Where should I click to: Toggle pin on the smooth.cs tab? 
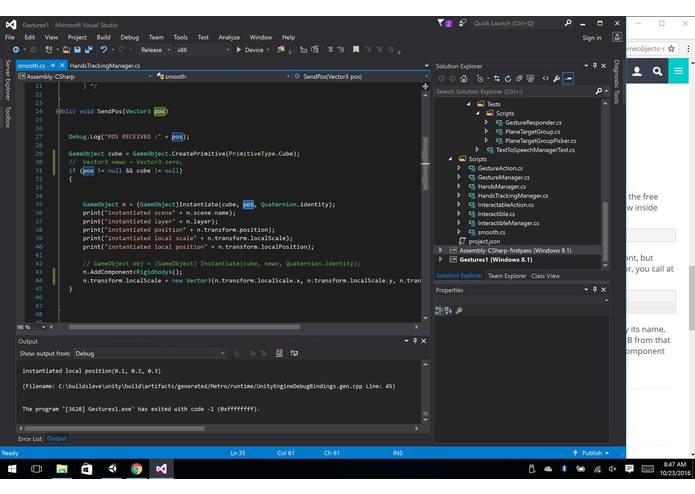[x=53, y=66]
